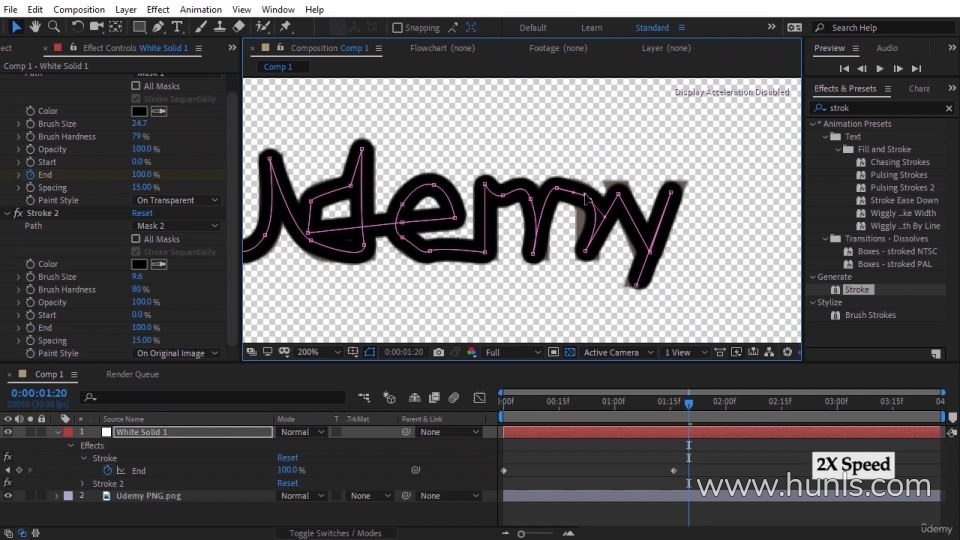Open the Stroke Color swatch

139,111
